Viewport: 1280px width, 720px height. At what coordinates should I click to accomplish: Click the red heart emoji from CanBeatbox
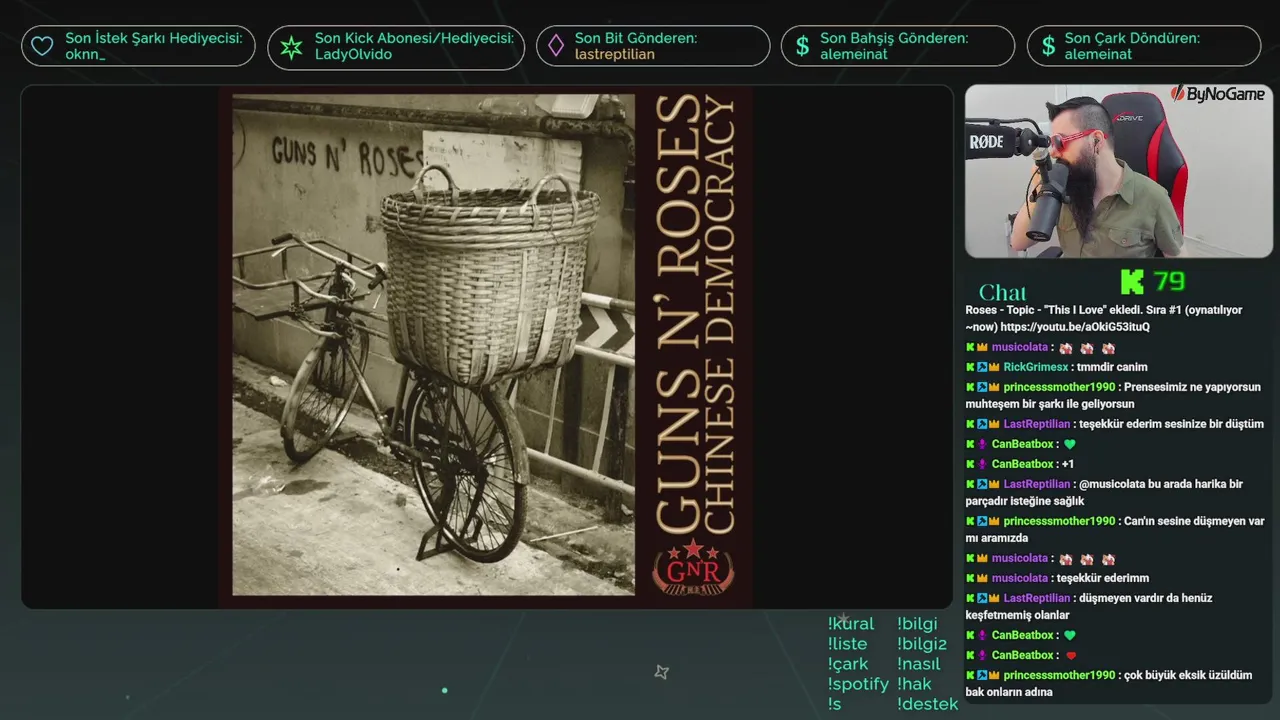pos(1070,656)
